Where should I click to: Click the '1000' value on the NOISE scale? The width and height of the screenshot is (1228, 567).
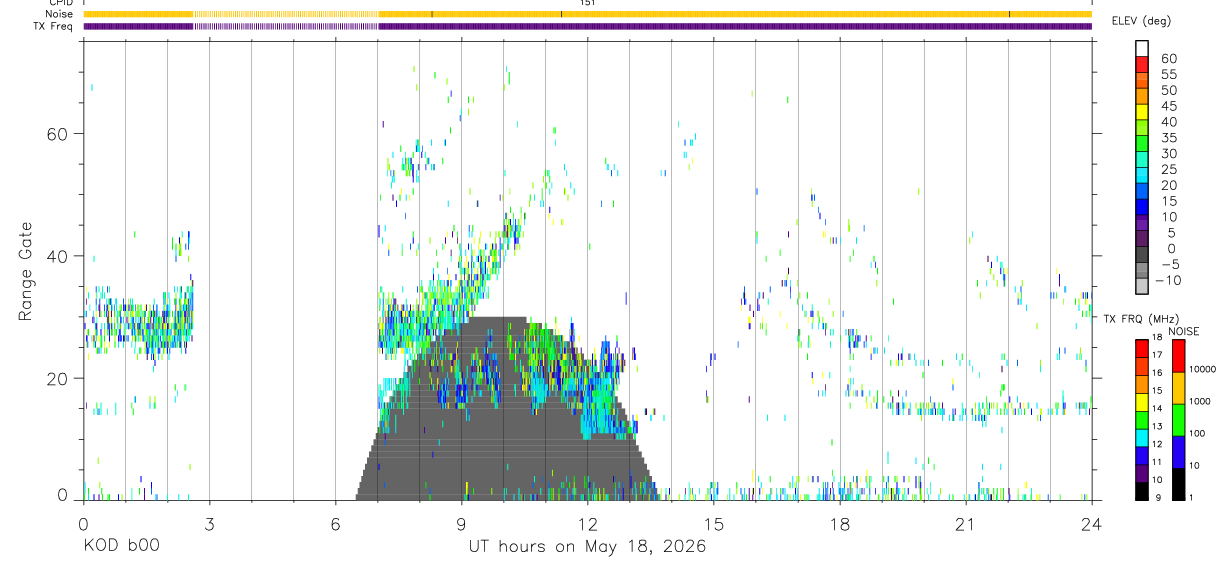(x=1202, y=401)
